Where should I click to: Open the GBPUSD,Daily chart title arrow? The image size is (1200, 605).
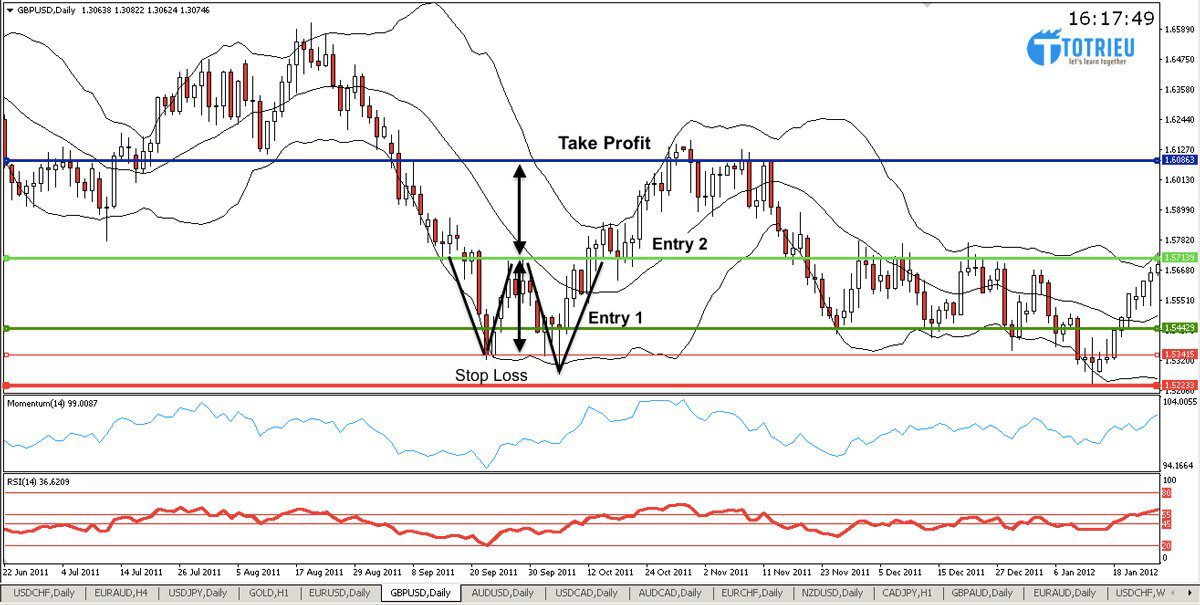tap(10, 9)
